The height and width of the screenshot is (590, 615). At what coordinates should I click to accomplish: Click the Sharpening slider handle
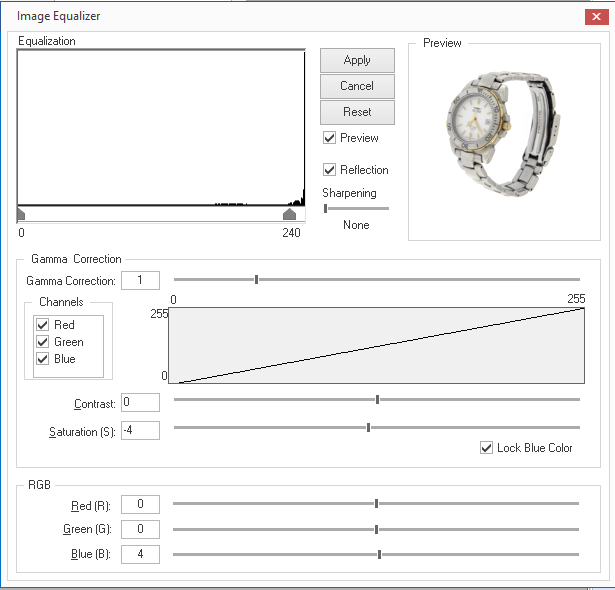tap(326, 209)
